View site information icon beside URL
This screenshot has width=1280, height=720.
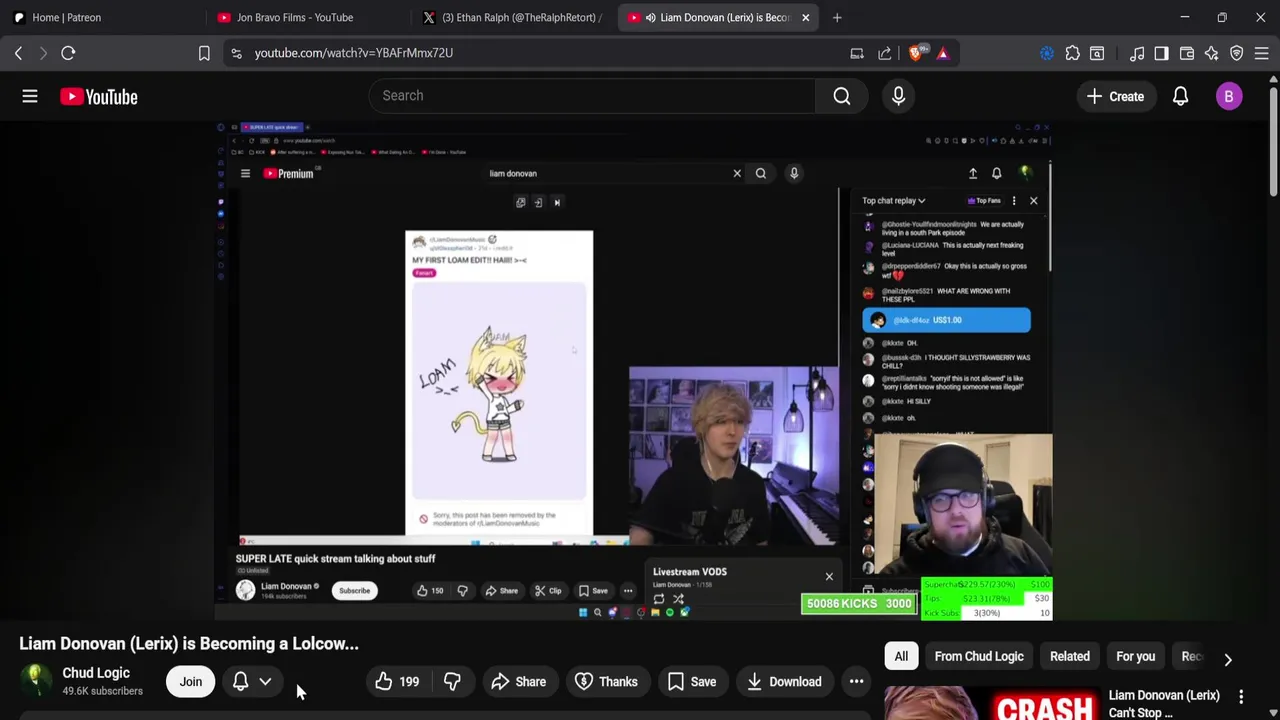coord(236,53)
